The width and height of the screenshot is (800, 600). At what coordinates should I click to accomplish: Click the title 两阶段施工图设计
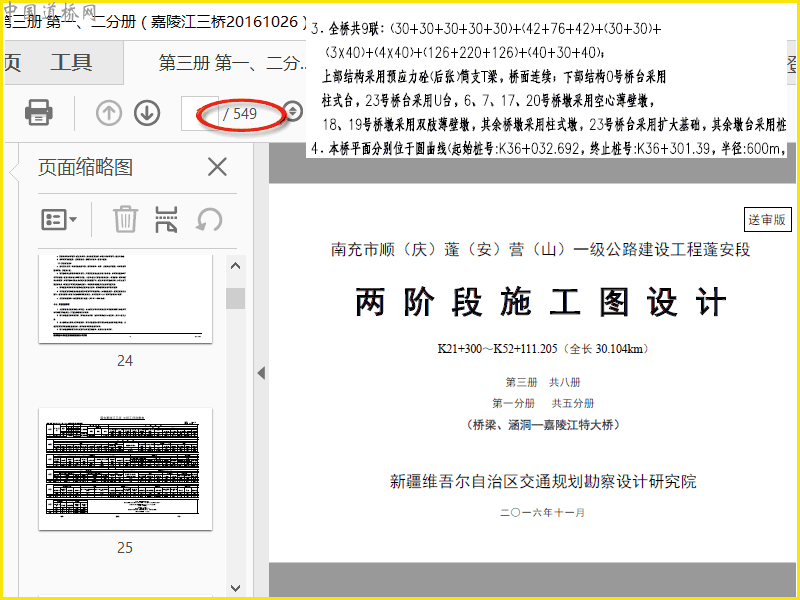540,302
